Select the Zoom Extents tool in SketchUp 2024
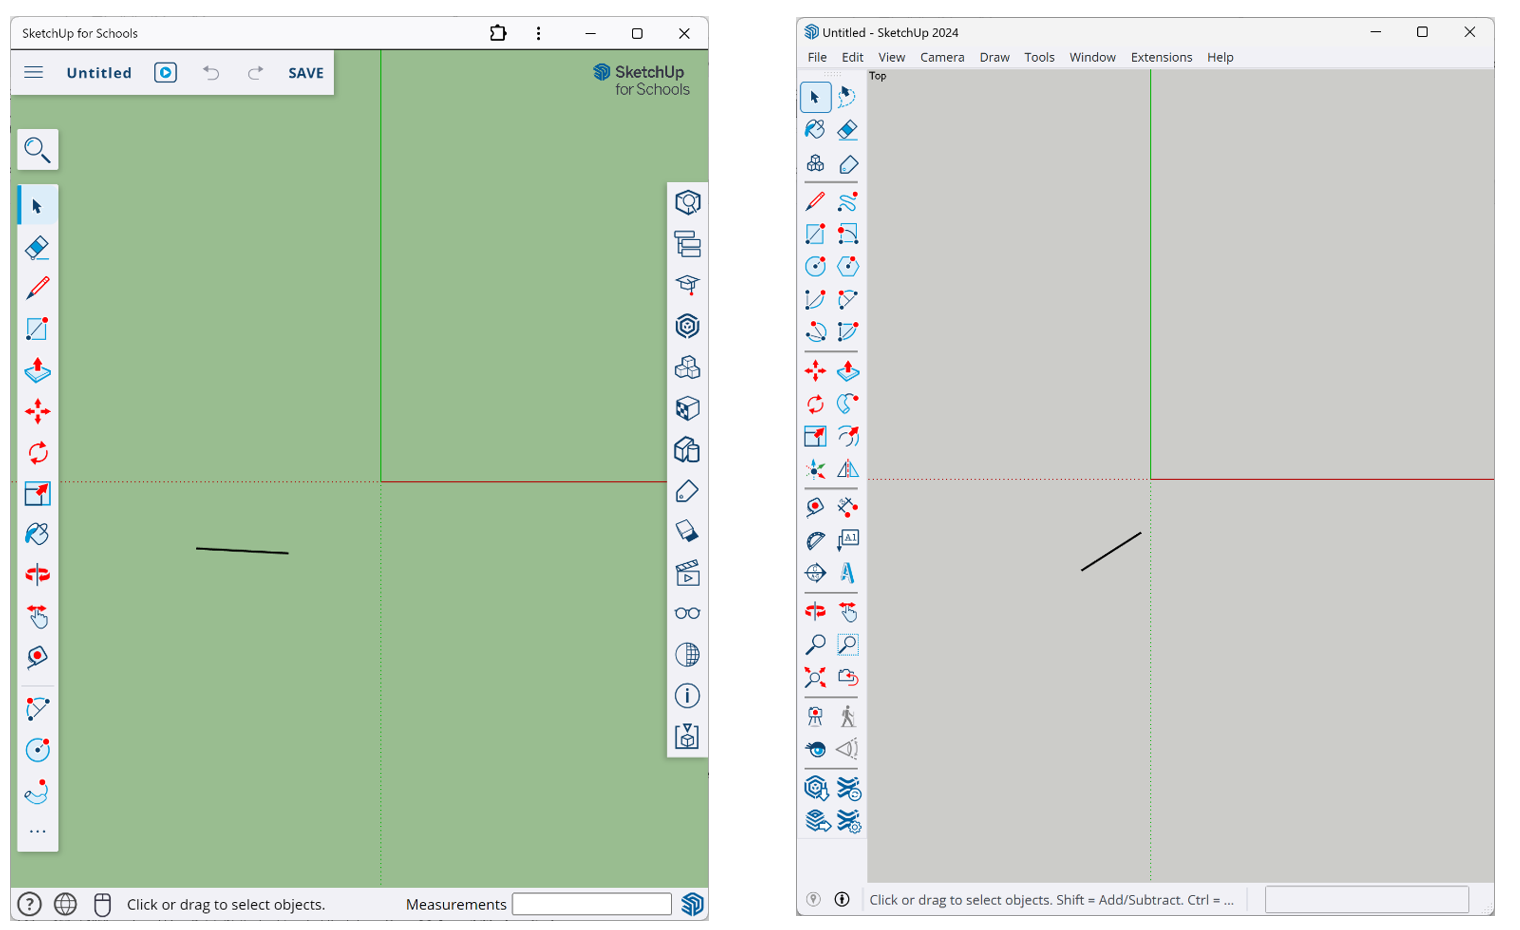1520x930 pixels. 815,678
